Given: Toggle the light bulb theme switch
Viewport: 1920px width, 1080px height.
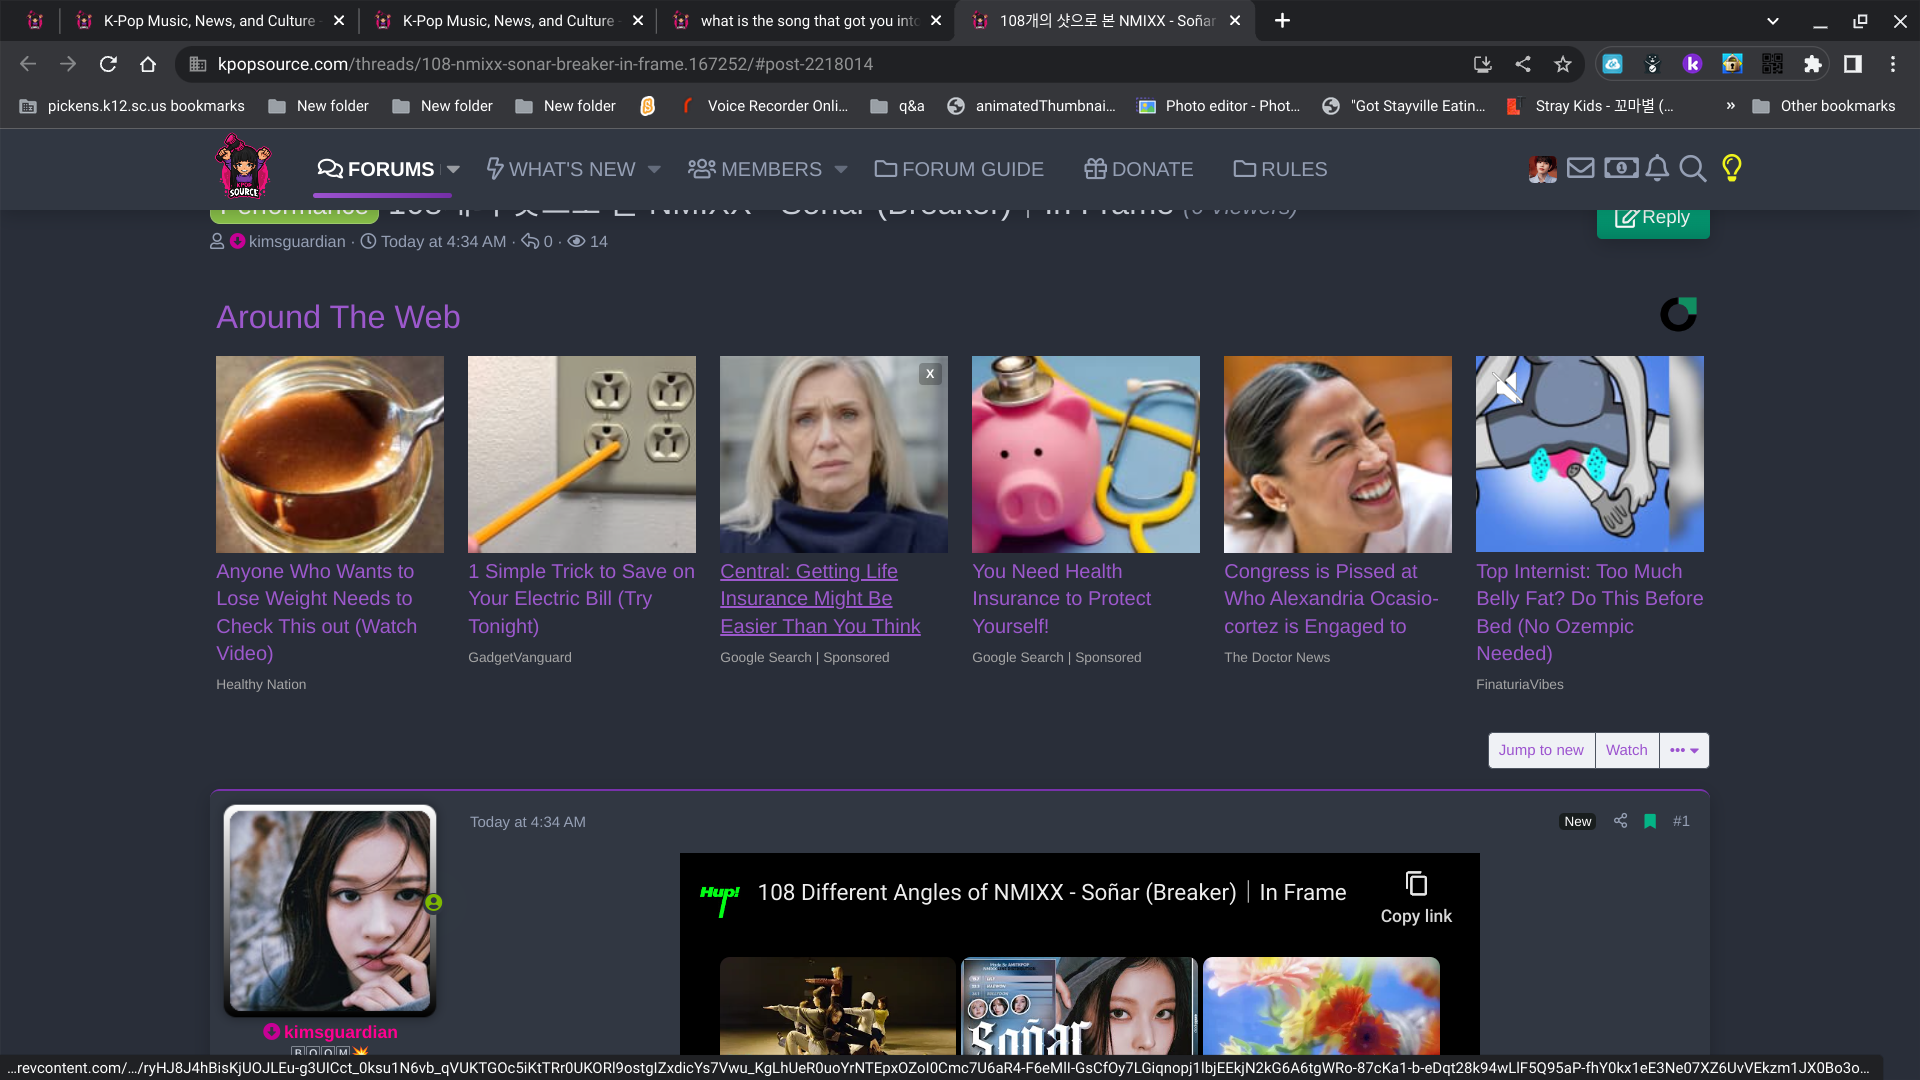Looking at the screenshot, I should point(1732,168).
